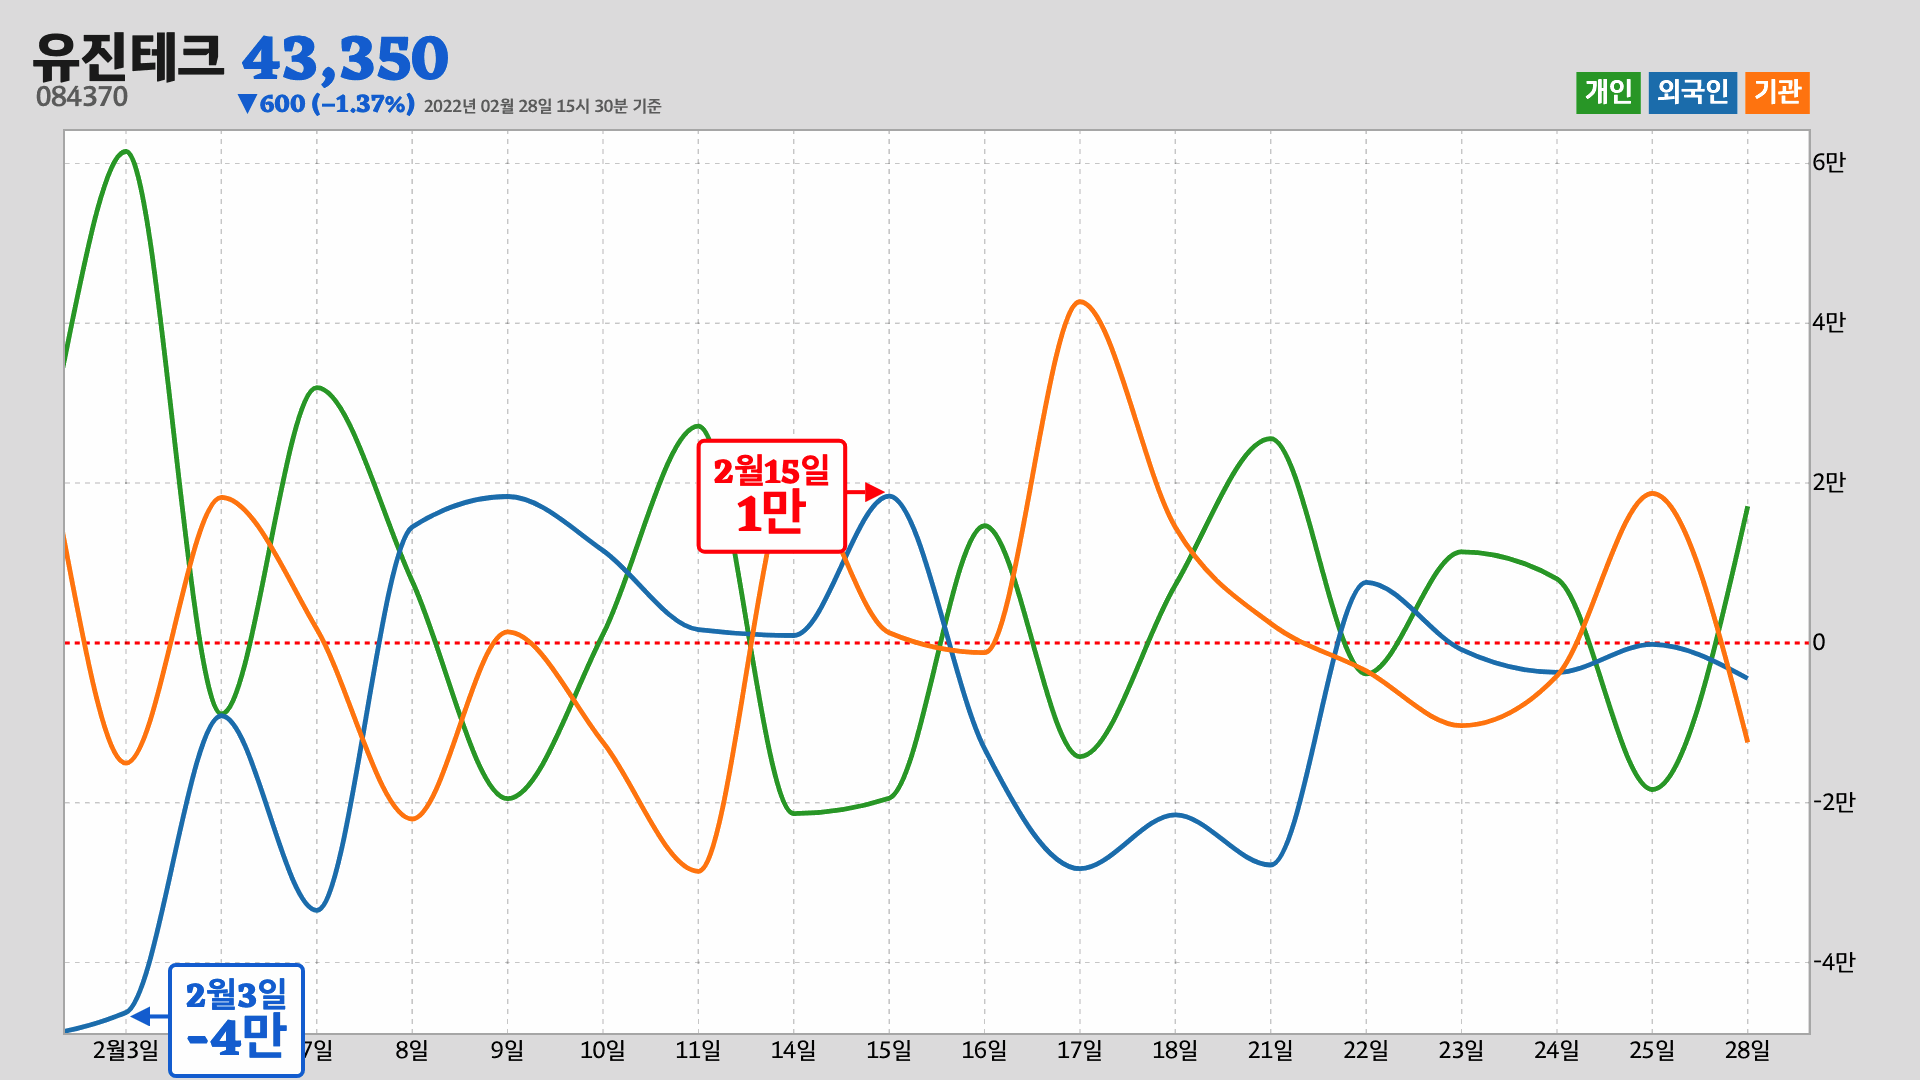Screen dimensions: 1920x1080
Task: Click the 14일 x-axis label
Action: click(793, 1050)
